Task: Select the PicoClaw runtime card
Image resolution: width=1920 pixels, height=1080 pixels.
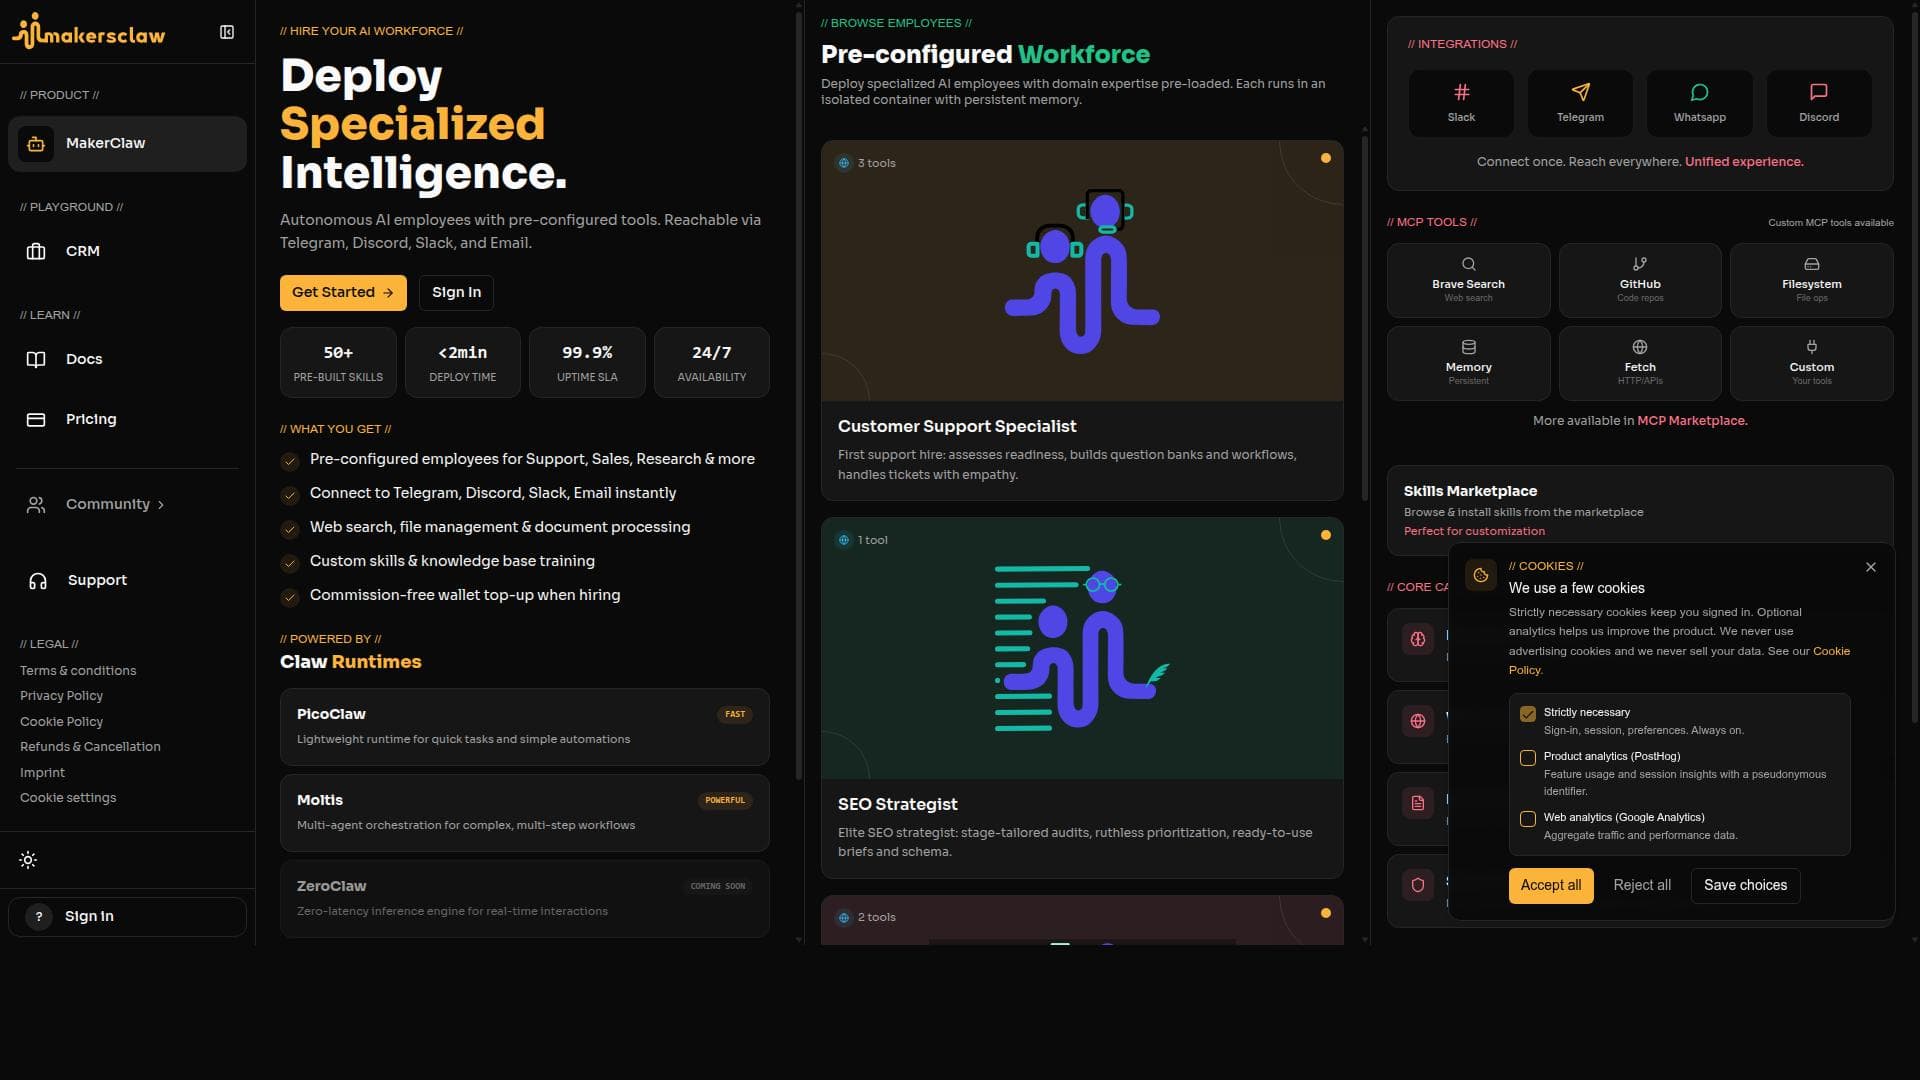Action: click(x=525, y=727)
